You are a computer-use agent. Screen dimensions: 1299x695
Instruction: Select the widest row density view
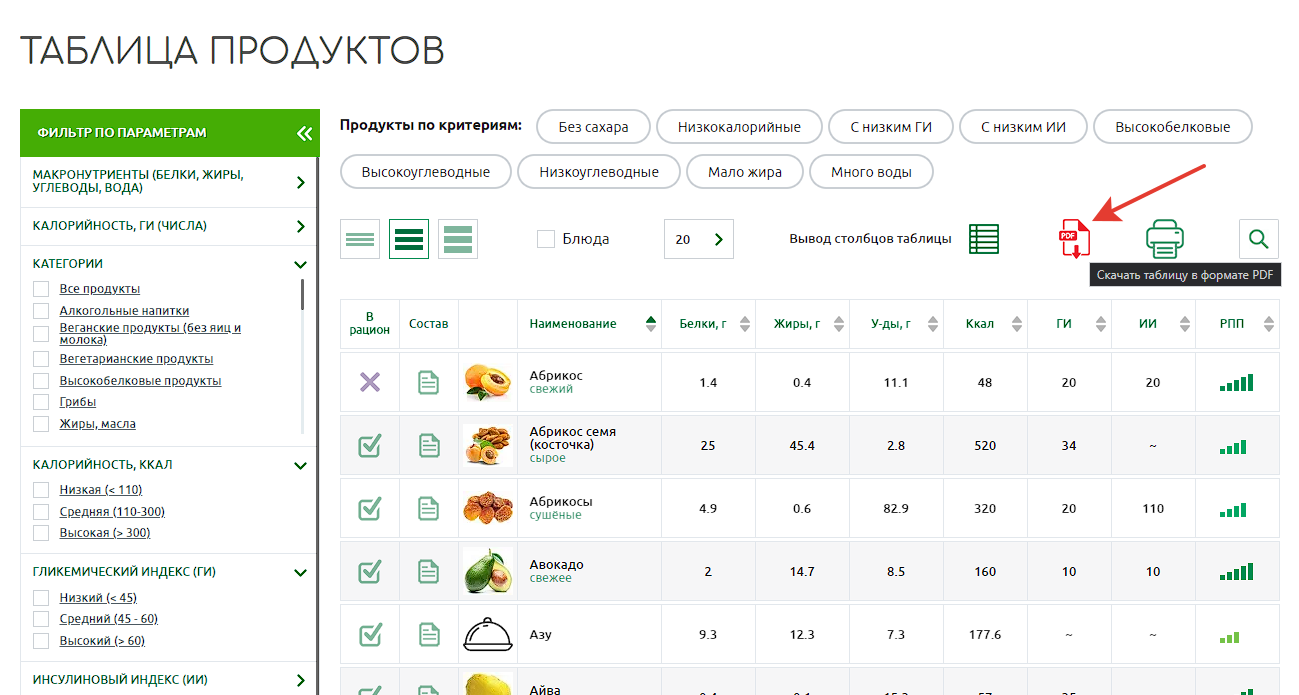coord(458,239)
